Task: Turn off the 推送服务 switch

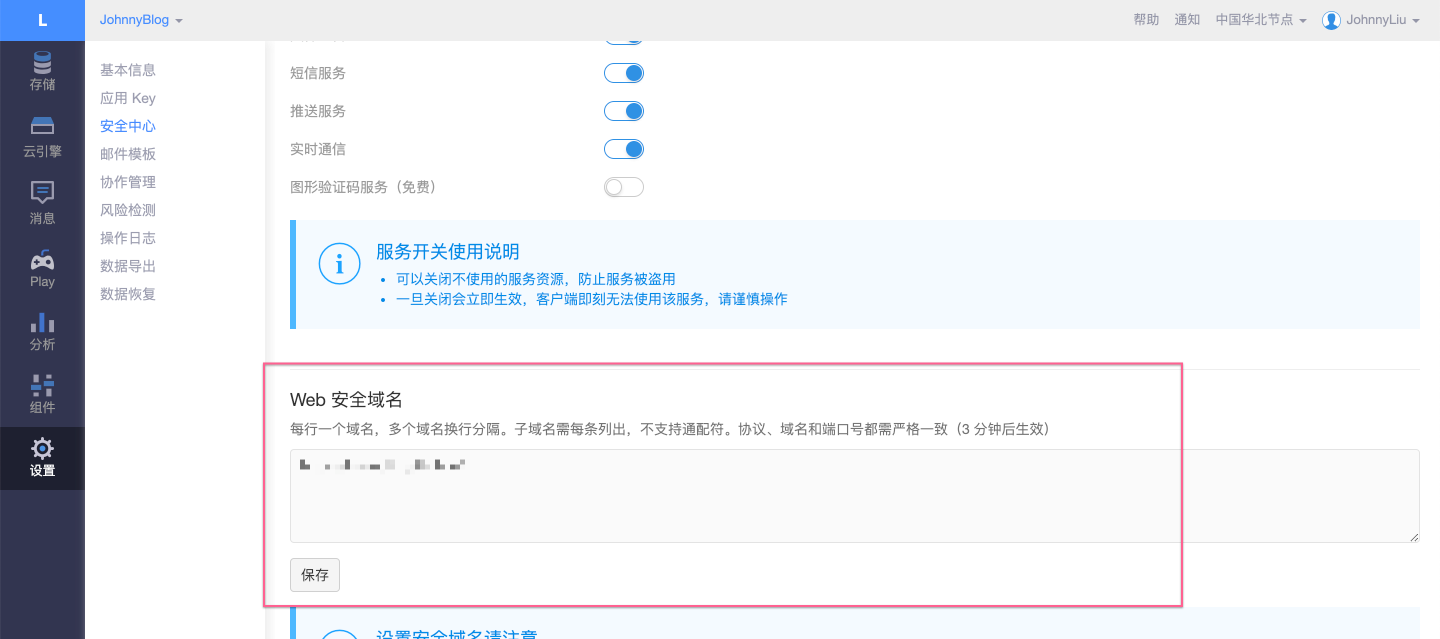Action: 623,111
